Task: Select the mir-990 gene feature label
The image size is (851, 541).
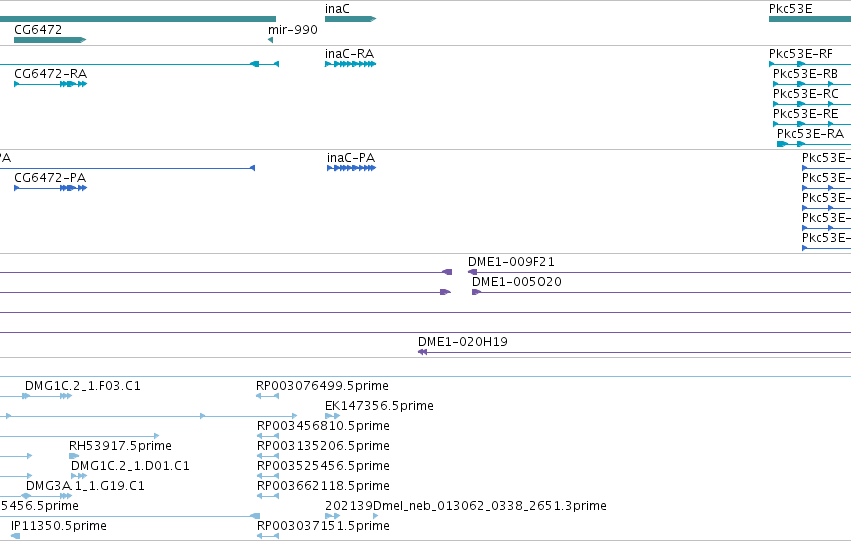Action: point(293,29)
